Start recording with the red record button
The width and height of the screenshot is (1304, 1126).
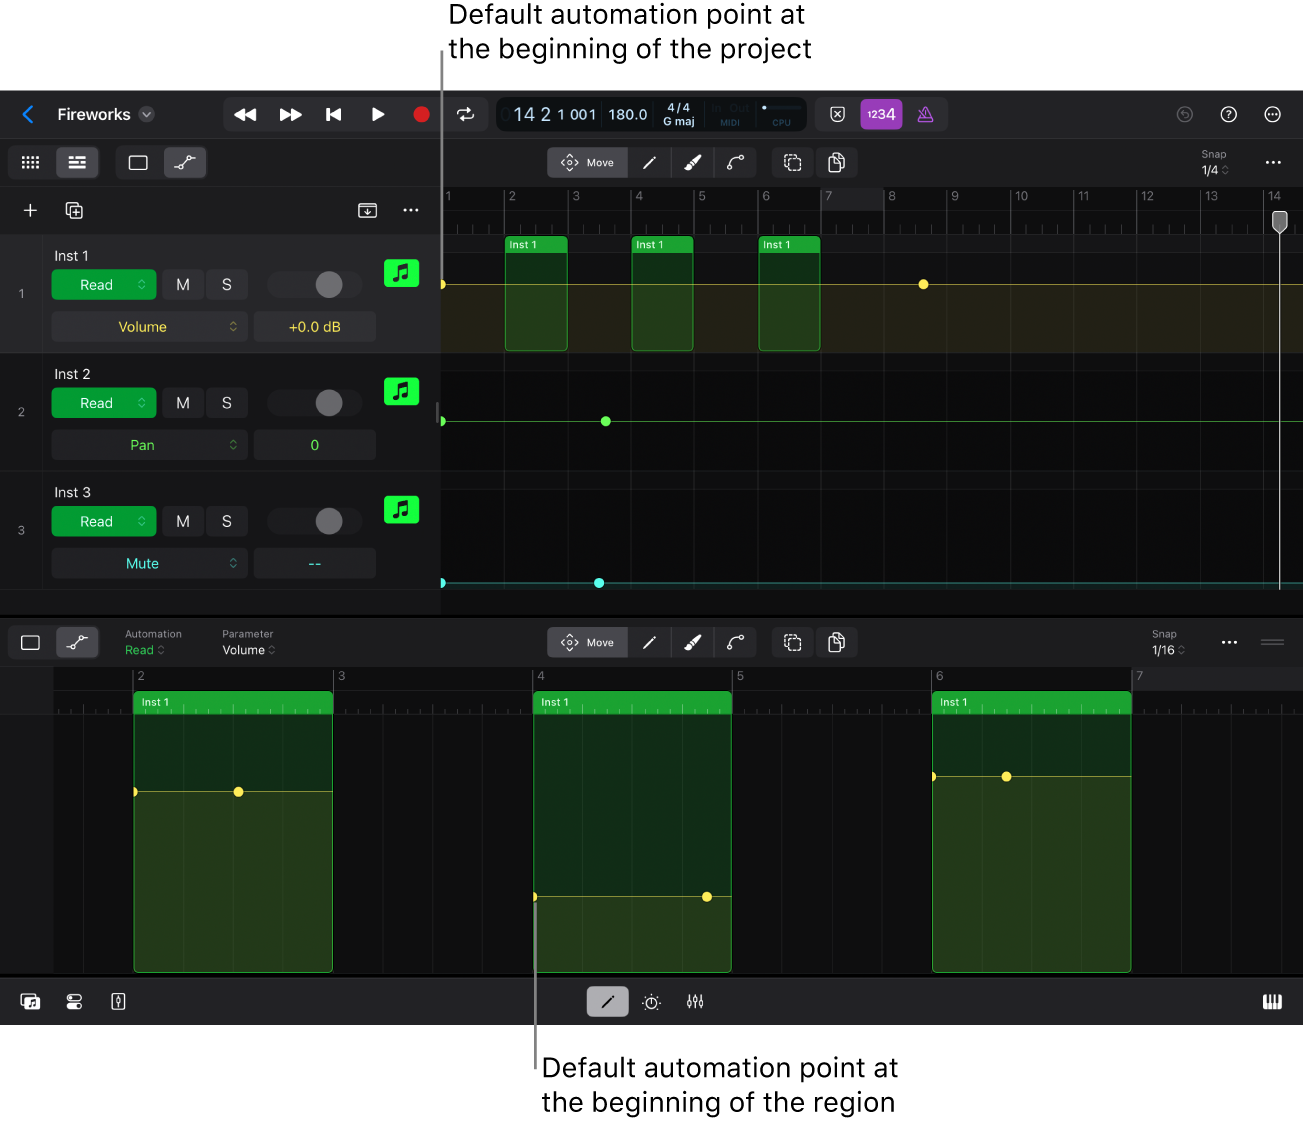(x=421, y=114)
